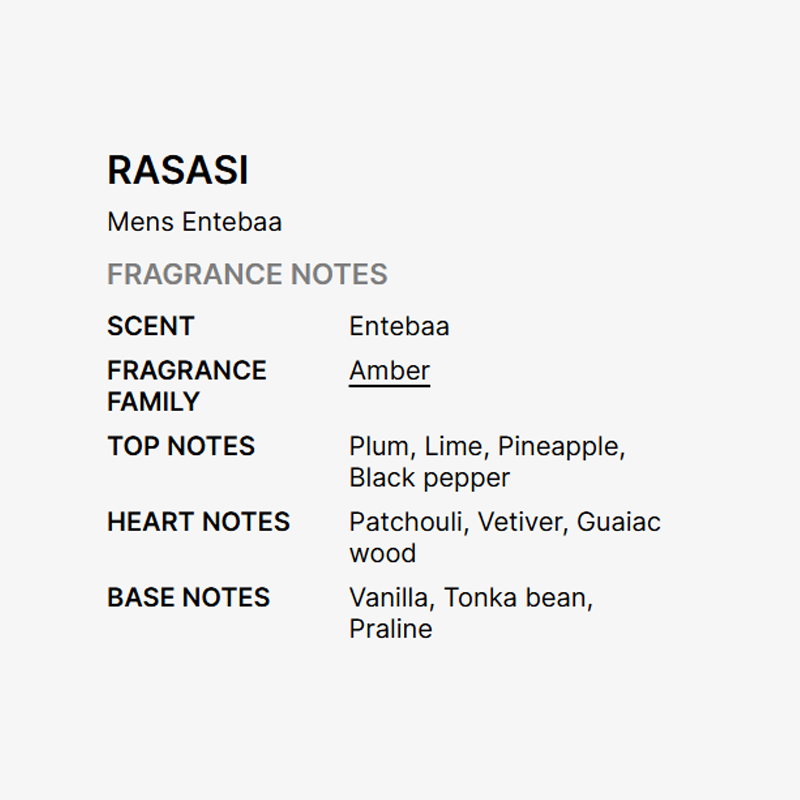800x800 pixels.
Task: Click the FRAGRANCE NOTES section heading
Action: [247, 274]
